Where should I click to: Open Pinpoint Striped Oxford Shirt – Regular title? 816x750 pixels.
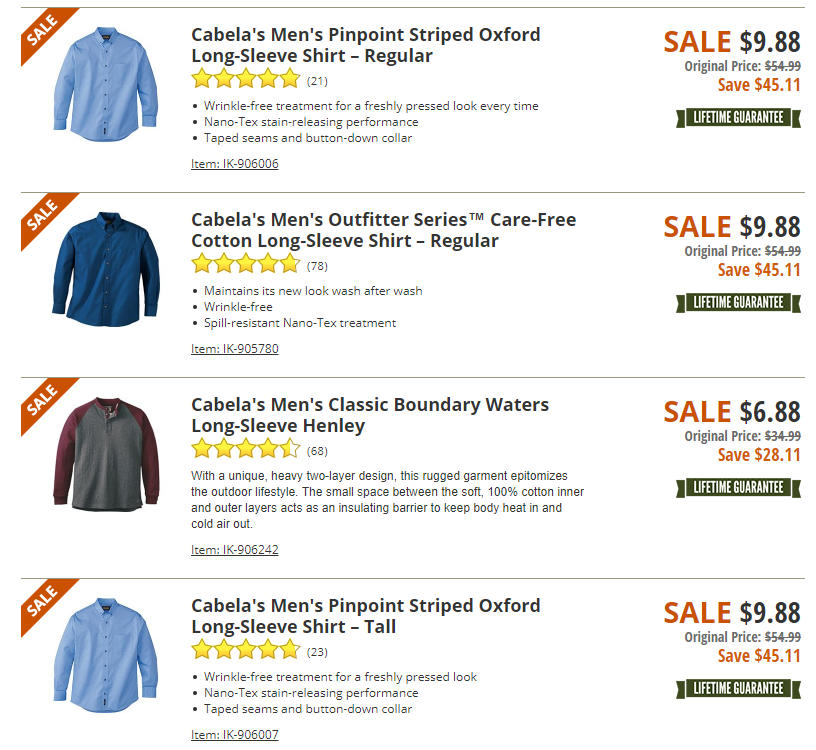pyautogui.click(x=365, y=45)
